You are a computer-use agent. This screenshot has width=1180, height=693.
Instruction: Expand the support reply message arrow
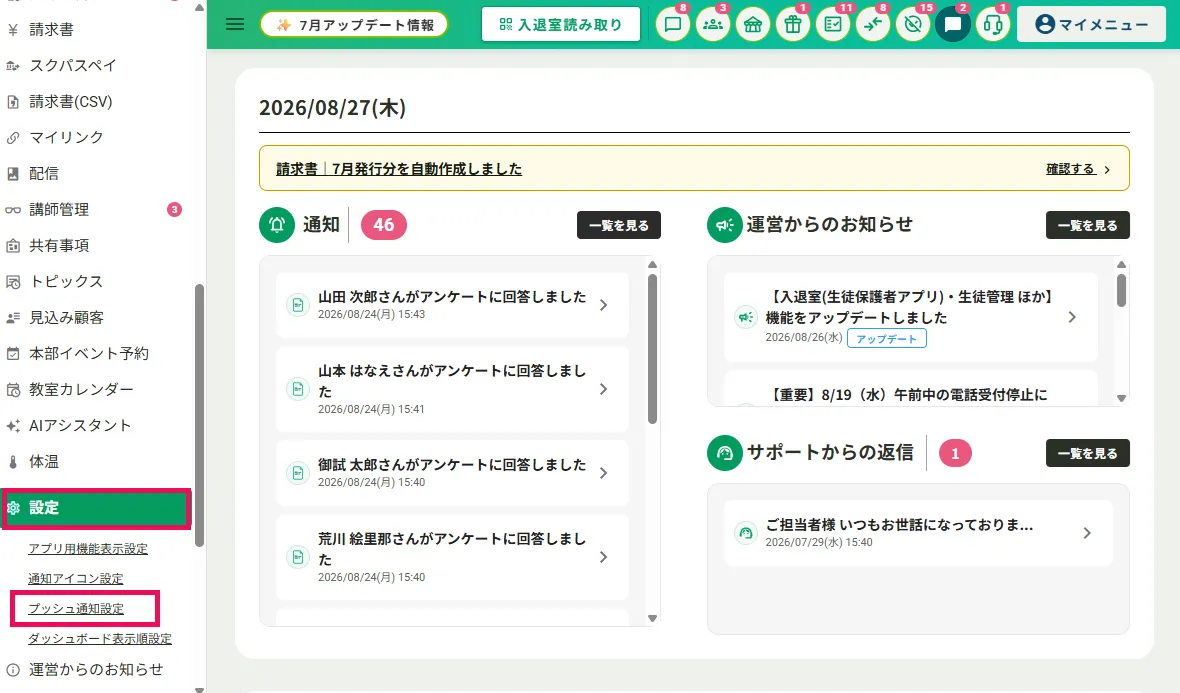coord(1087,533)
